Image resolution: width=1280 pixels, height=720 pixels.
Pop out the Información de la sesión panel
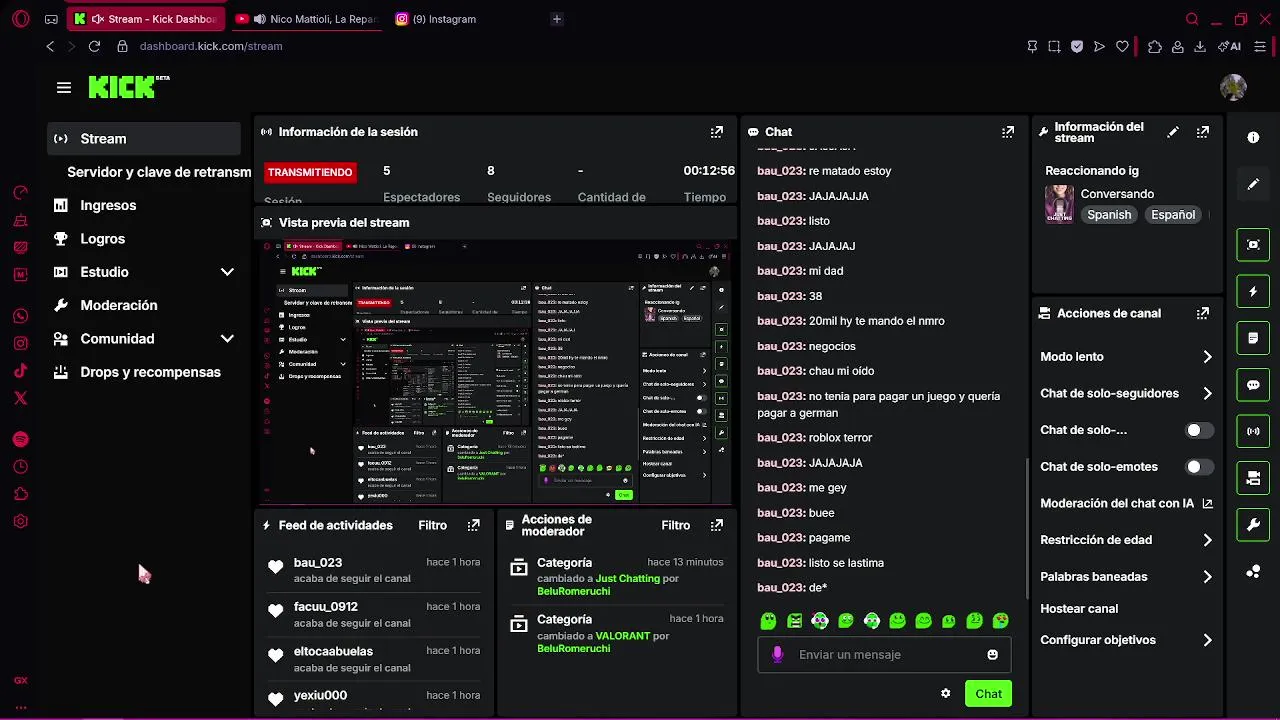[716, 132]
